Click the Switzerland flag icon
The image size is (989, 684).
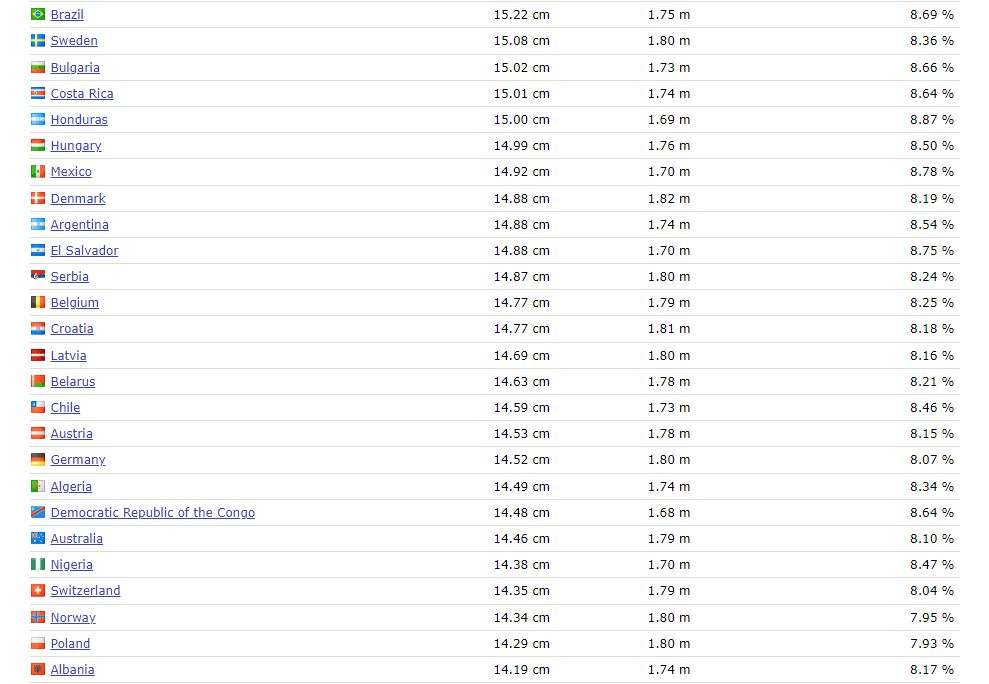click(x=38, y=591)
